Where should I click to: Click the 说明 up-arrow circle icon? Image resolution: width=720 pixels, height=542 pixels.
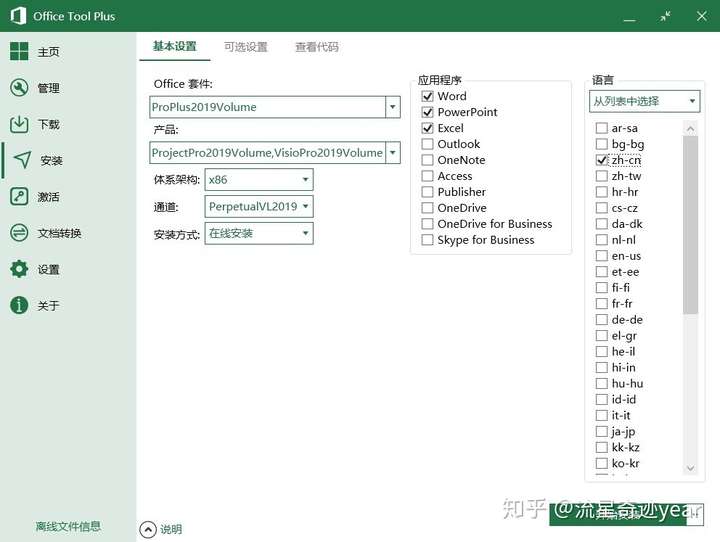point(148,529)
